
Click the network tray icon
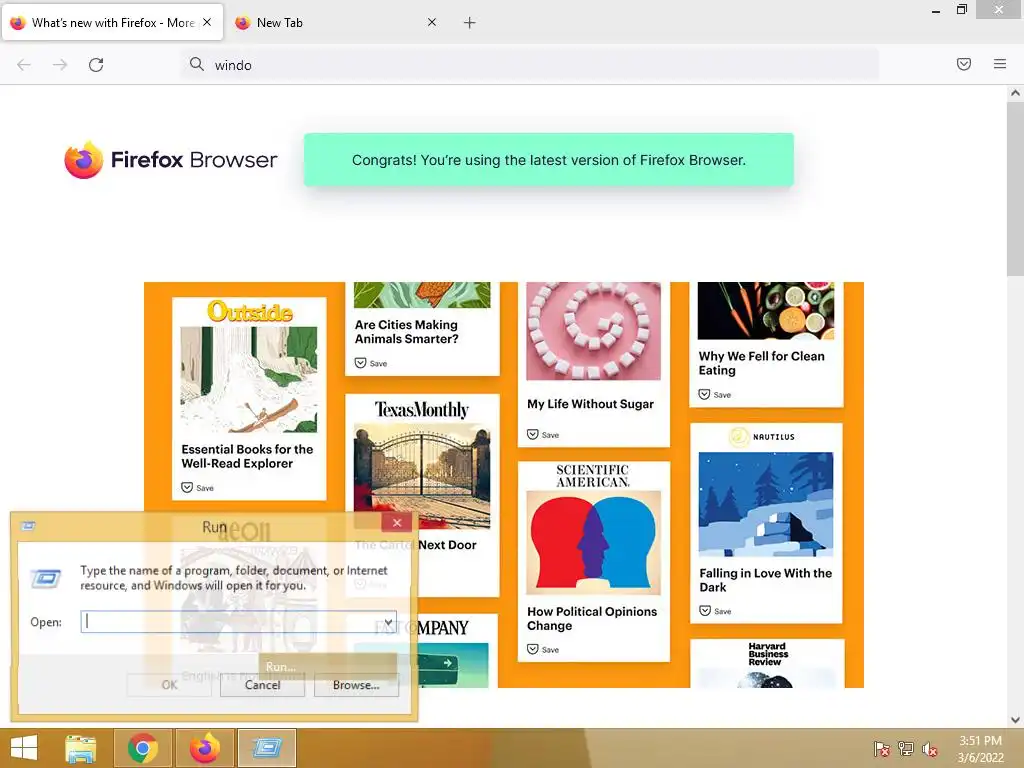click(906, 749)
